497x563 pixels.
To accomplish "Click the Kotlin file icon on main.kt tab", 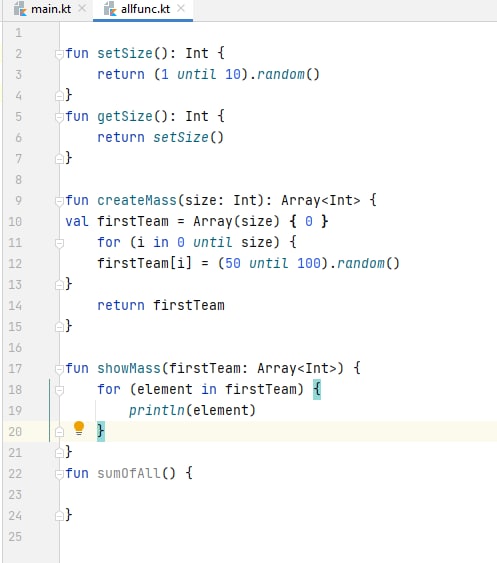I will coord(20,9).
